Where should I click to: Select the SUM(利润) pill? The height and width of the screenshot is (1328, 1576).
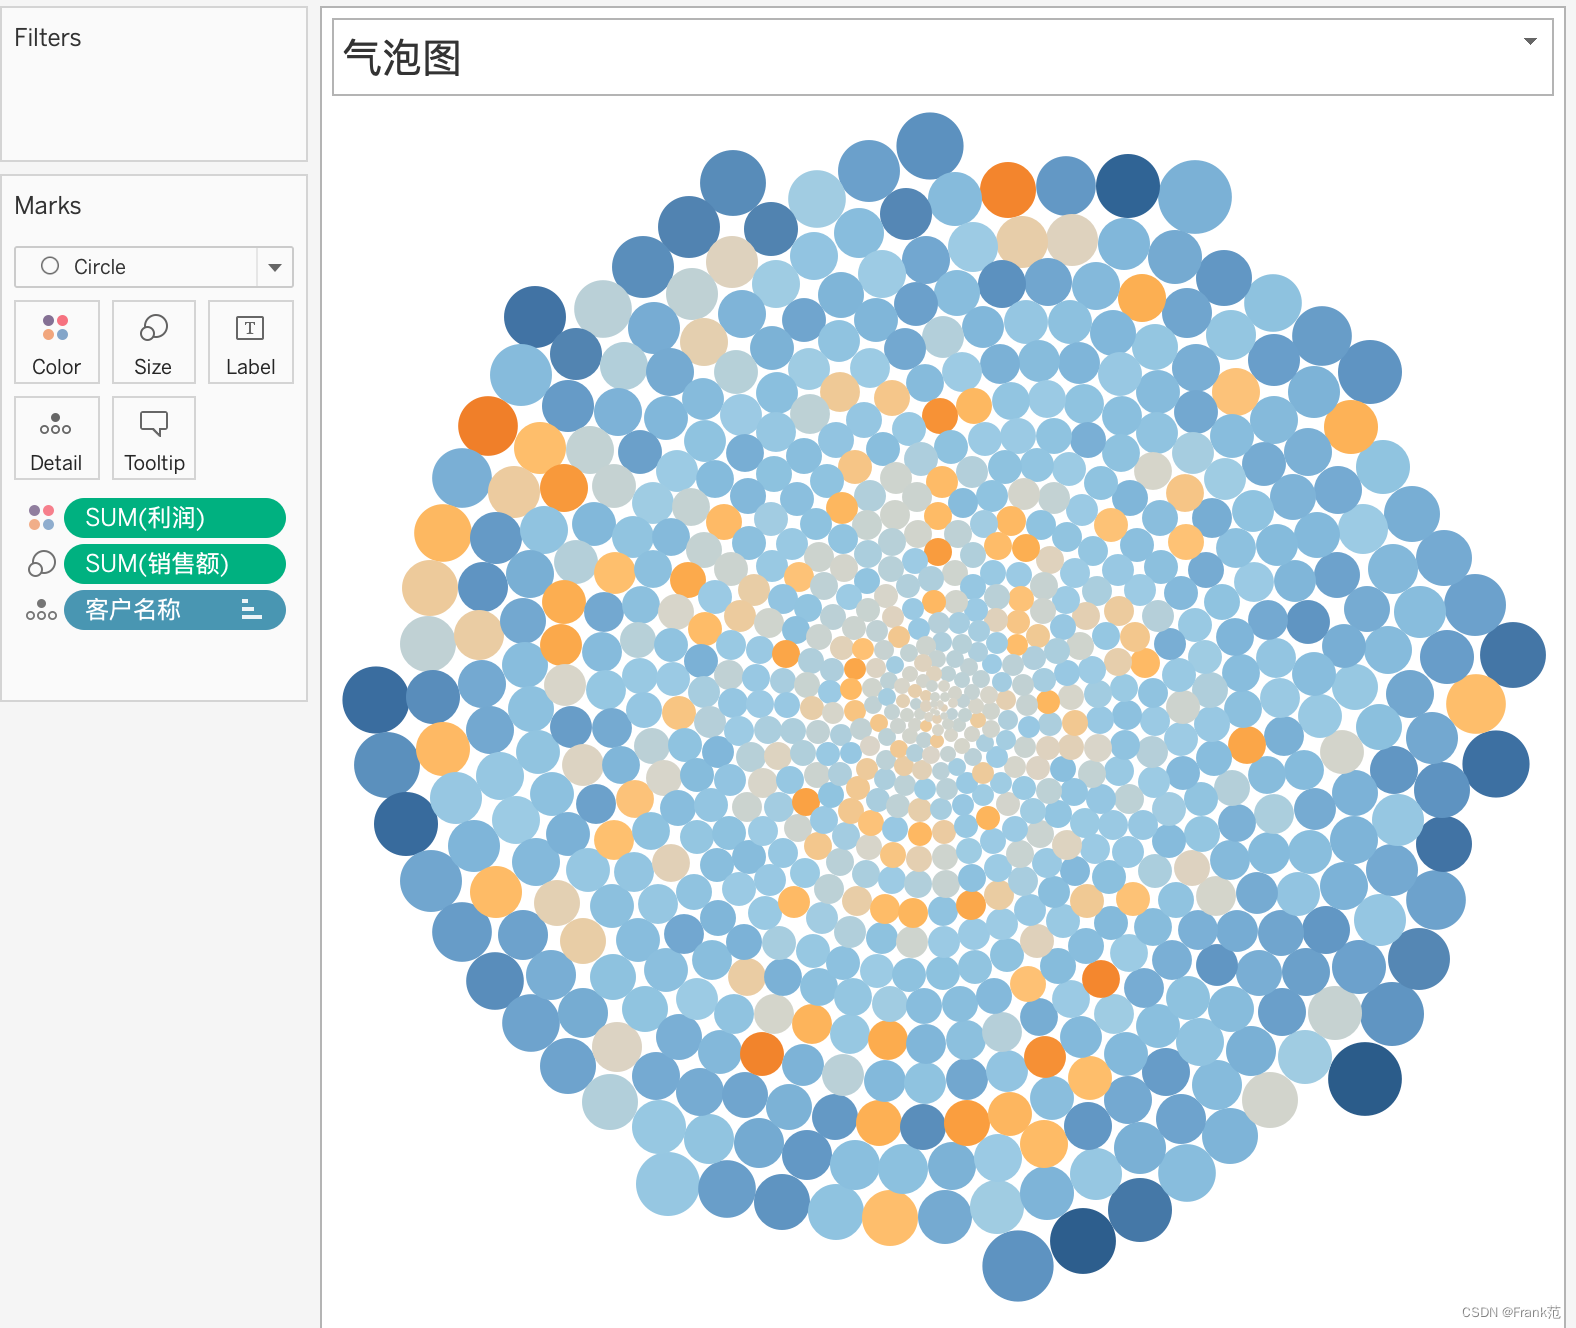(175, 518)
